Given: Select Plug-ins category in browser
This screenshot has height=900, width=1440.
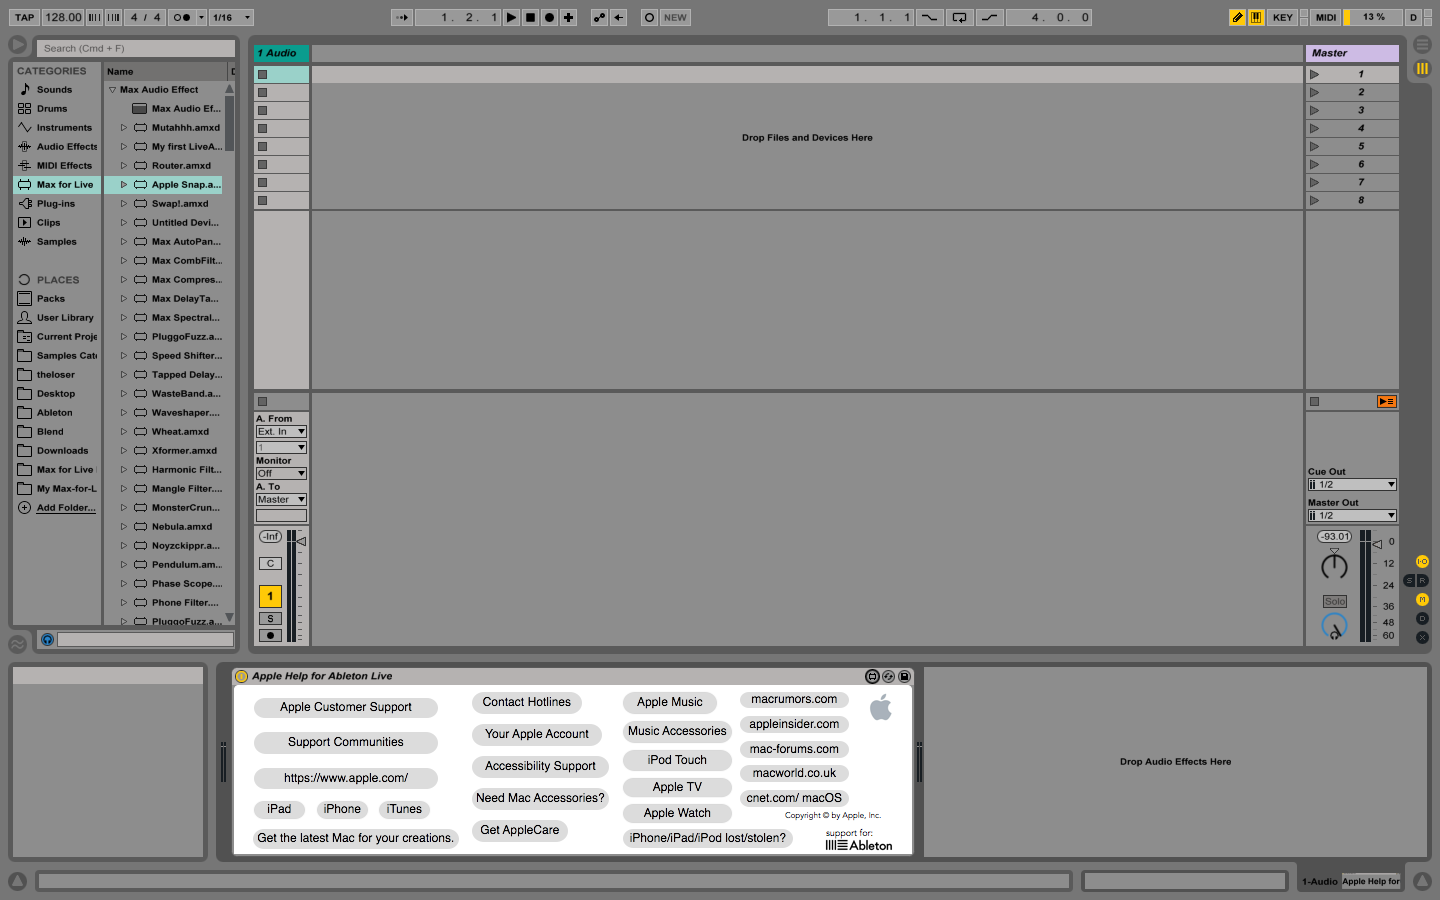Looking at the screenshot, I should click(56, 204).
